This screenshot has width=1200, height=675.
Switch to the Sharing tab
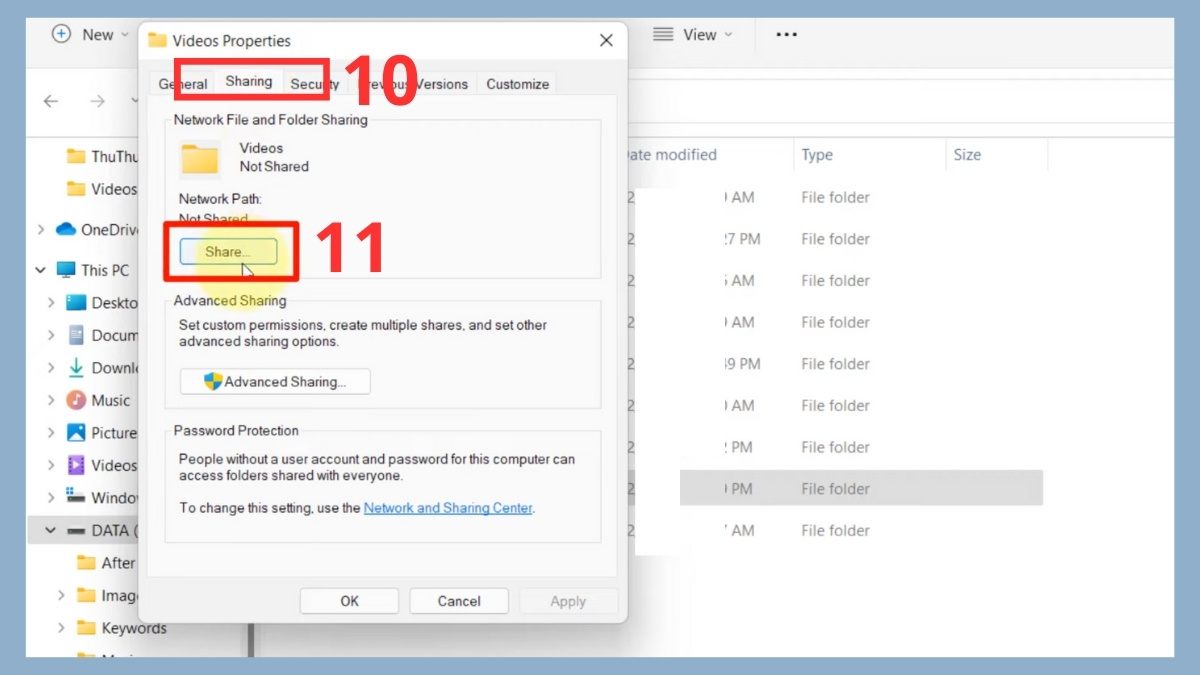point(249,82)
